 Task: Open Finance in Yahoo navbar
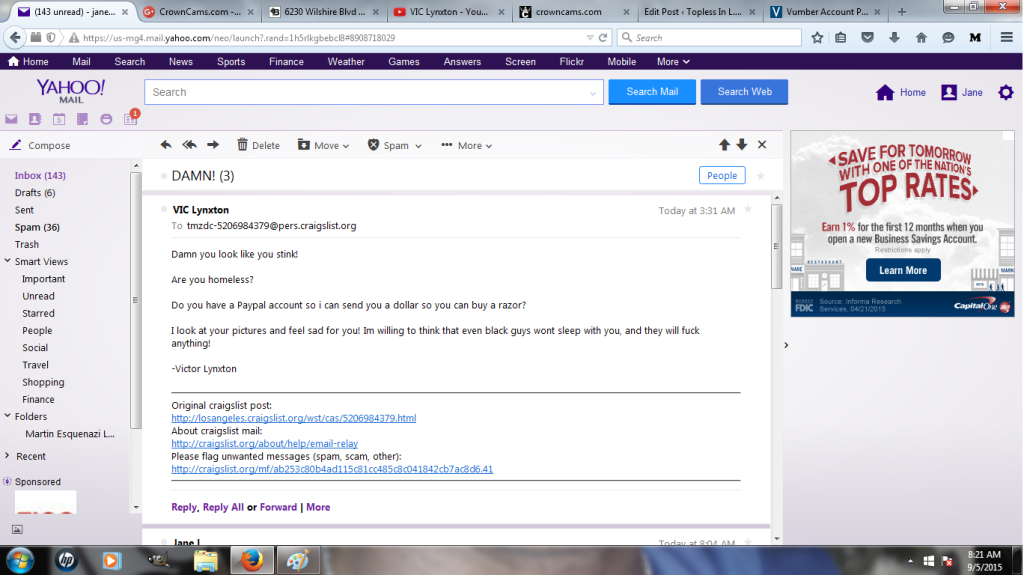286,61
